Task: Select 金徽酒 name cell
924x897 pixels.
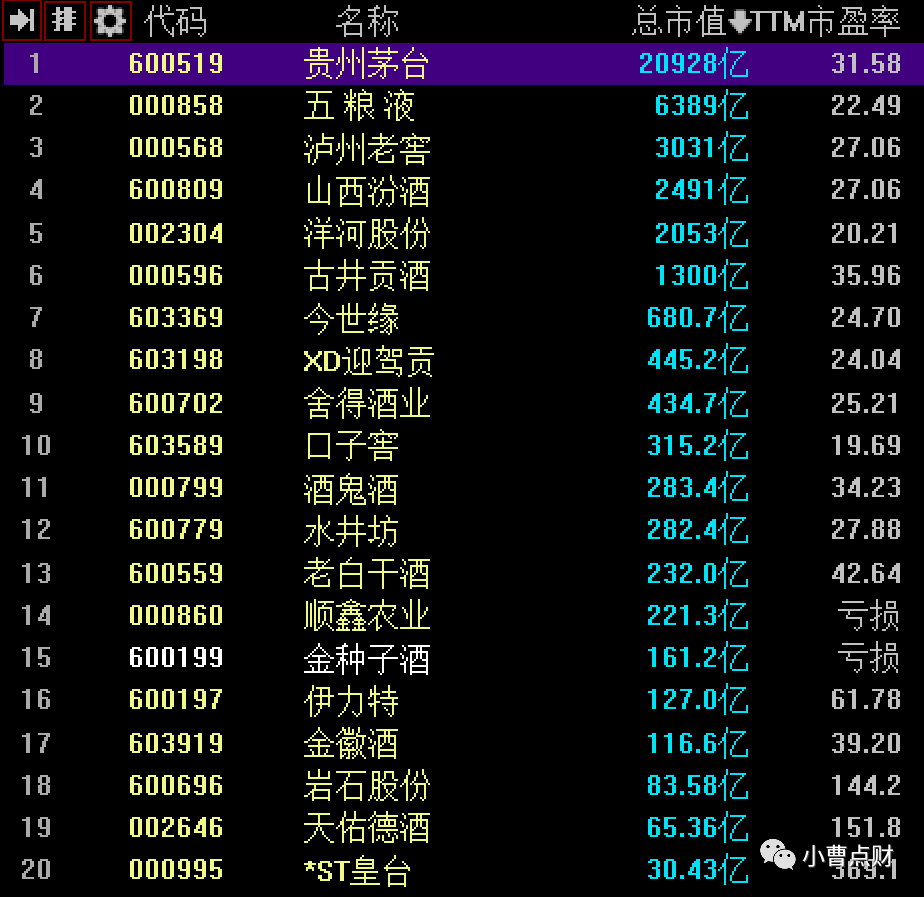Action: pyautogui.click(x=351, y=743)
